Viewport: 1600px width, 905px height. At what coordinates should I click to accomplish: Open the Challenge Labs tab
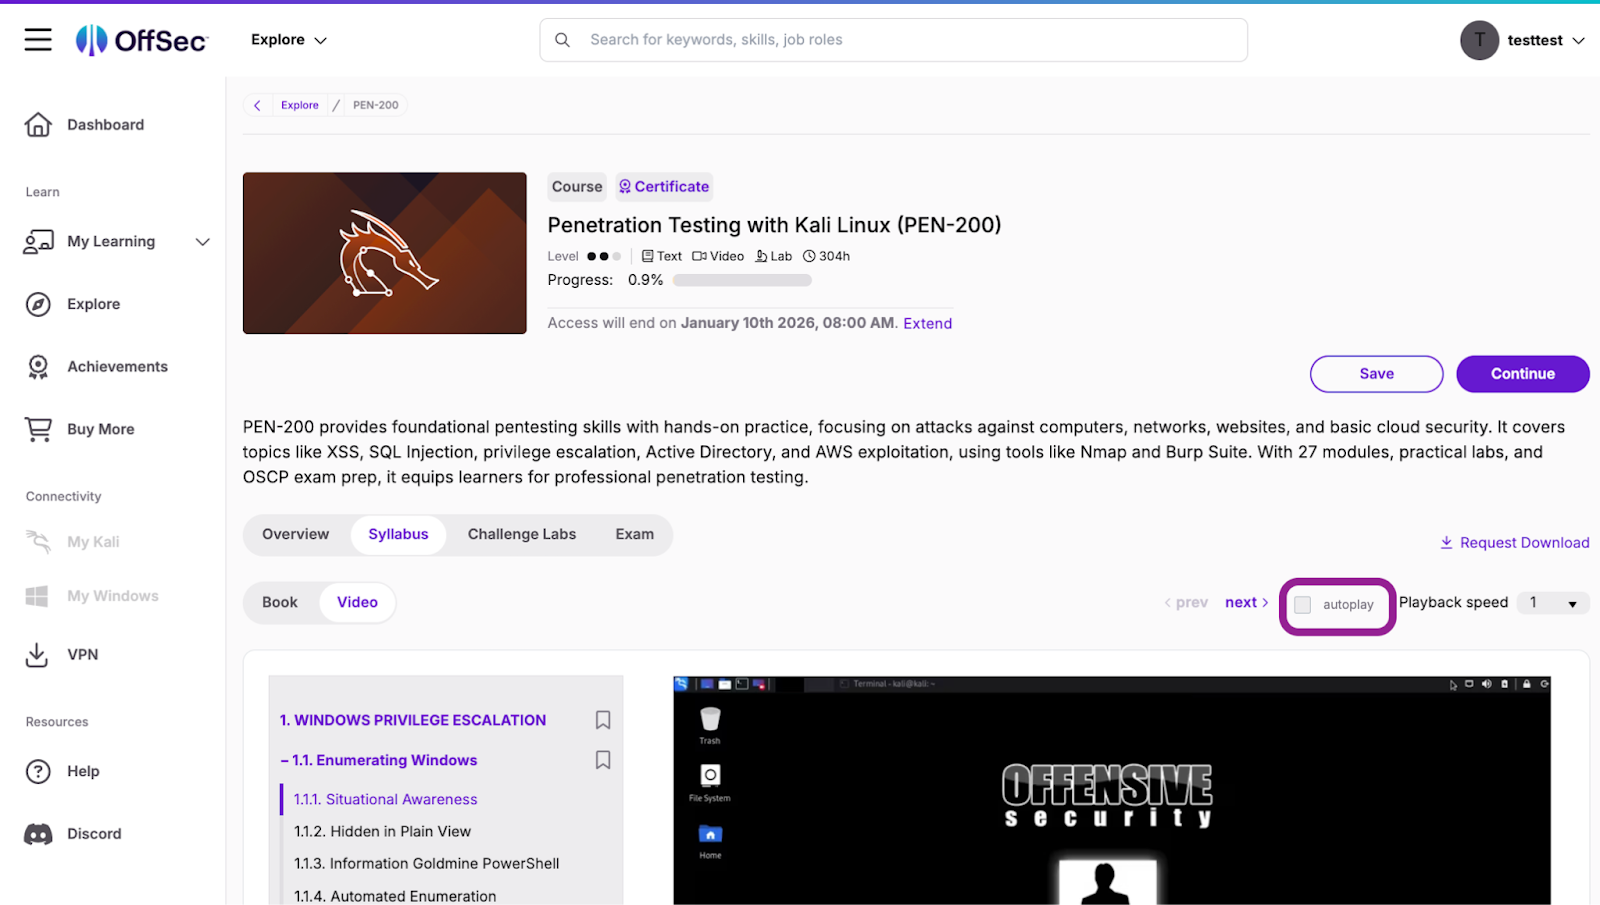522,534
